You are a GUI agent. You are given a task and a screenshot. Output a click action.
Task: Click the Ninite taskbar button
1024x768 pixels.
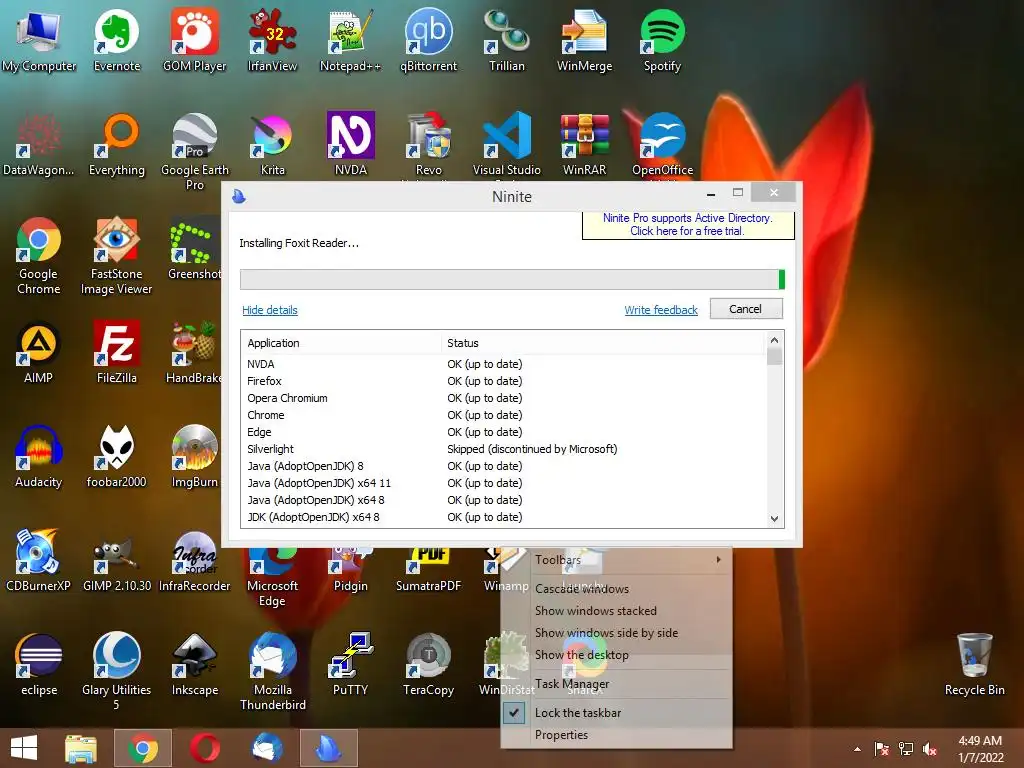[328, 748]
